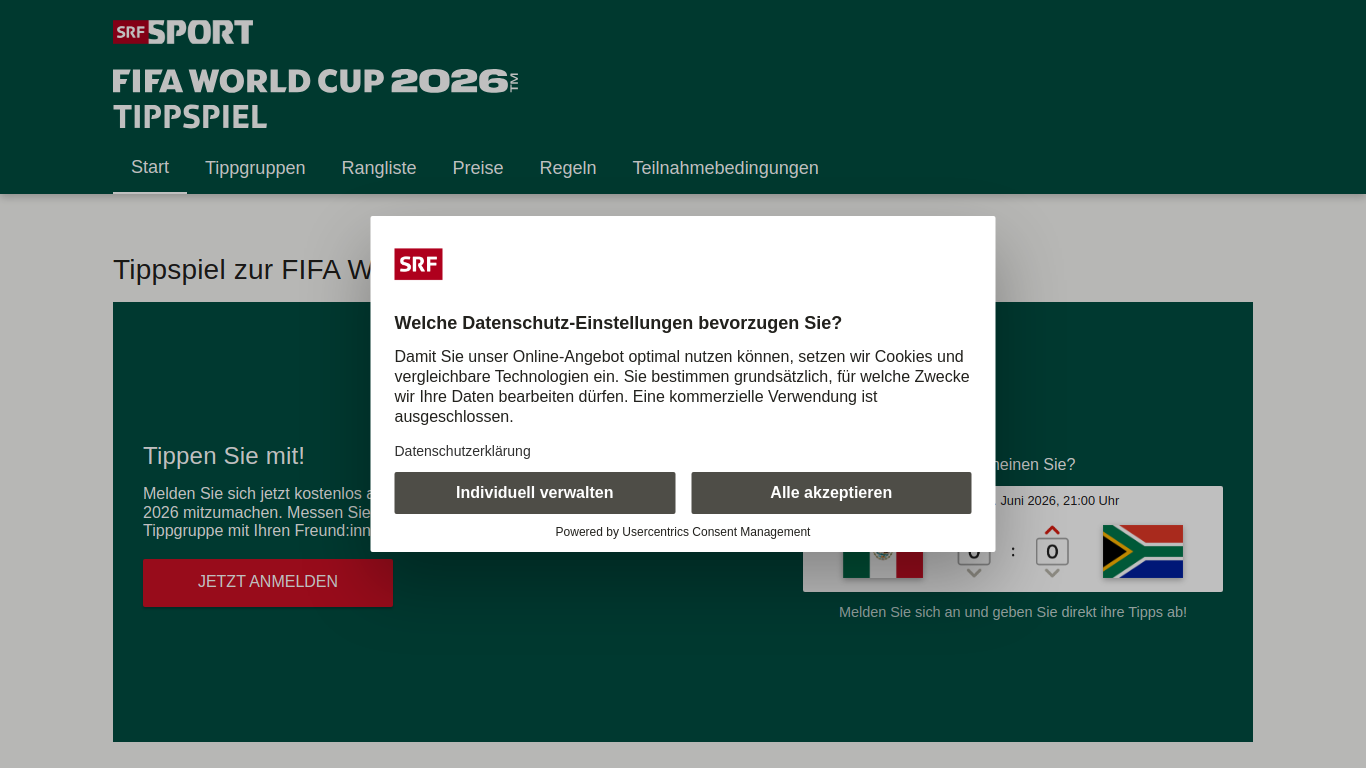The image size is (1366, 768).
Task: Click the 'Welche Datenschutz-Einstellungen bevorzugen Sie?' heading
Action: pyautogui.click(x=618, y=323)
